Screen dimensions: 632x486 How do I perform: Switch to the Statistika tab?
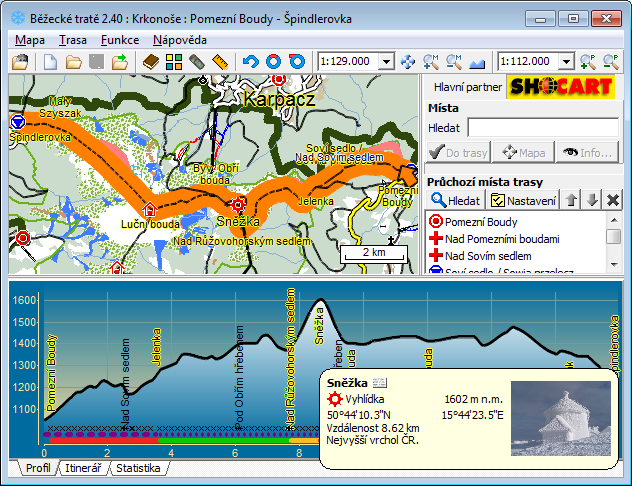point(136,468)
